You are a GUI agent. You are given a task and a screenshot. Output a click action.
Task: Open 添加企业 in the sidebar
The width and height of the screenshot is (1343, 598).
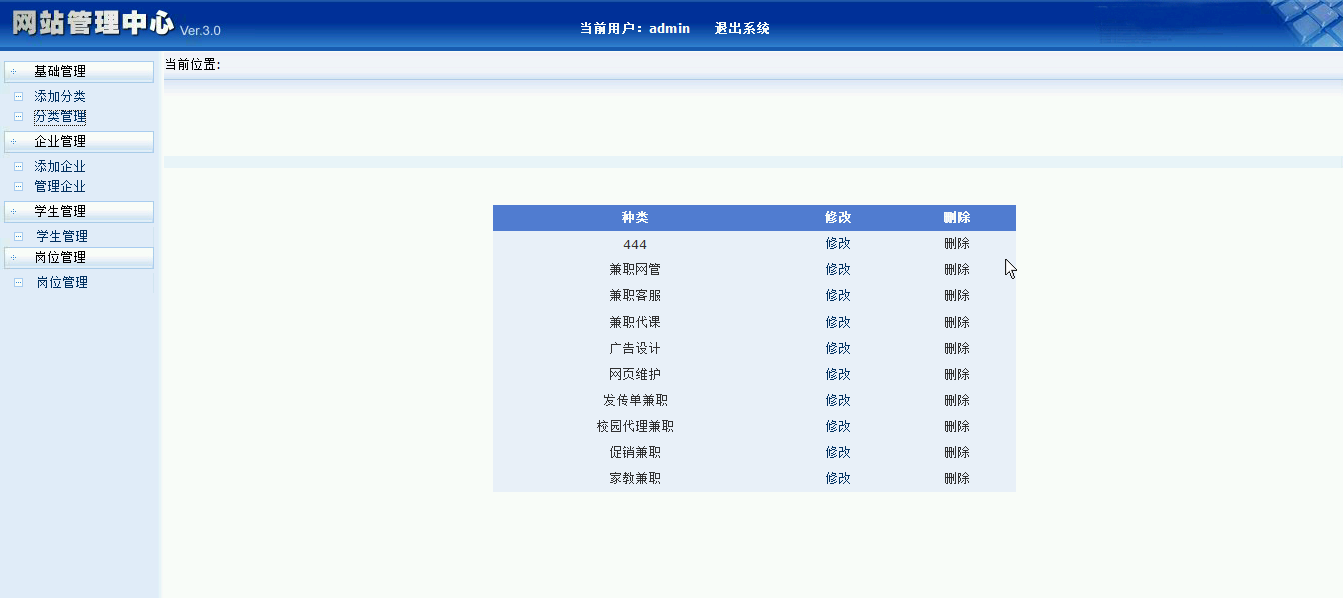[x=60, y=167]
